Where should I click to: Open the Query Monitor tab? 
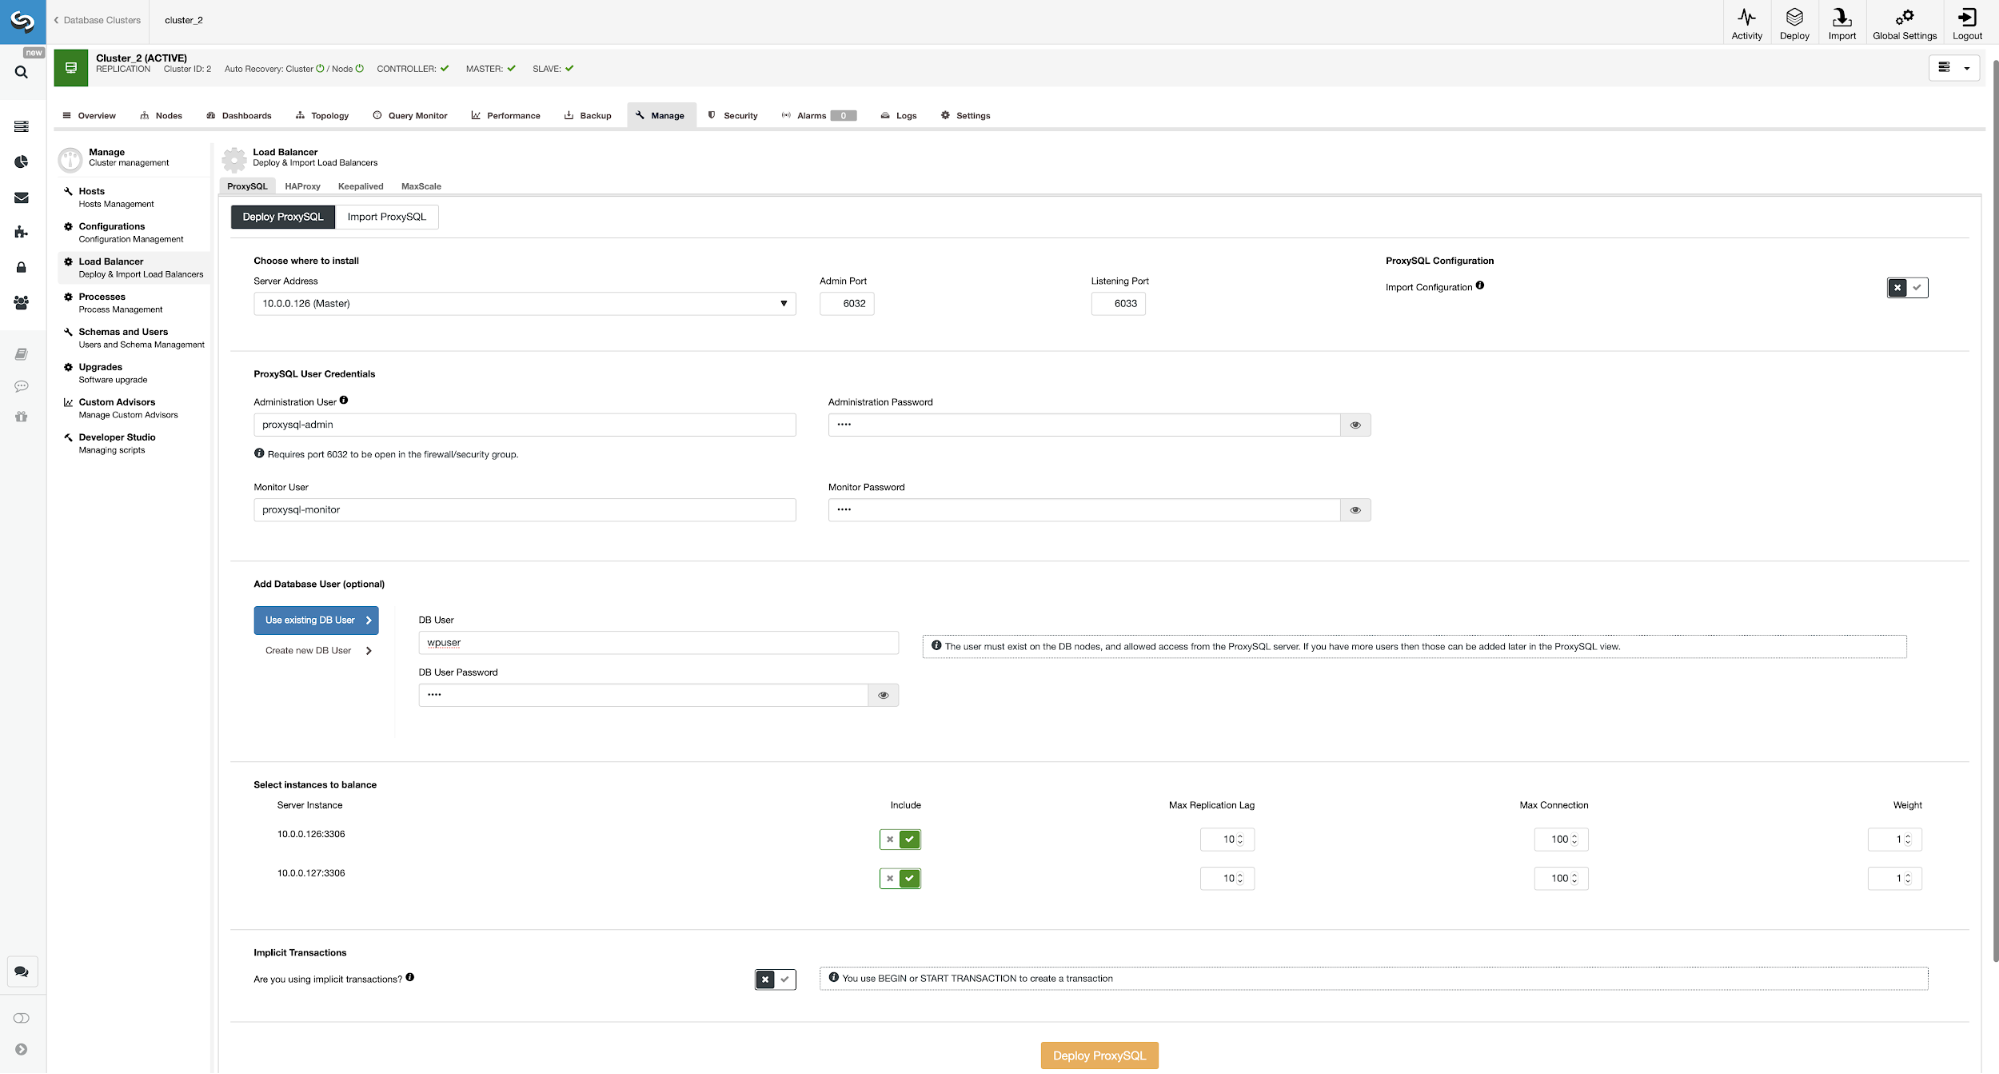(410, 115)
